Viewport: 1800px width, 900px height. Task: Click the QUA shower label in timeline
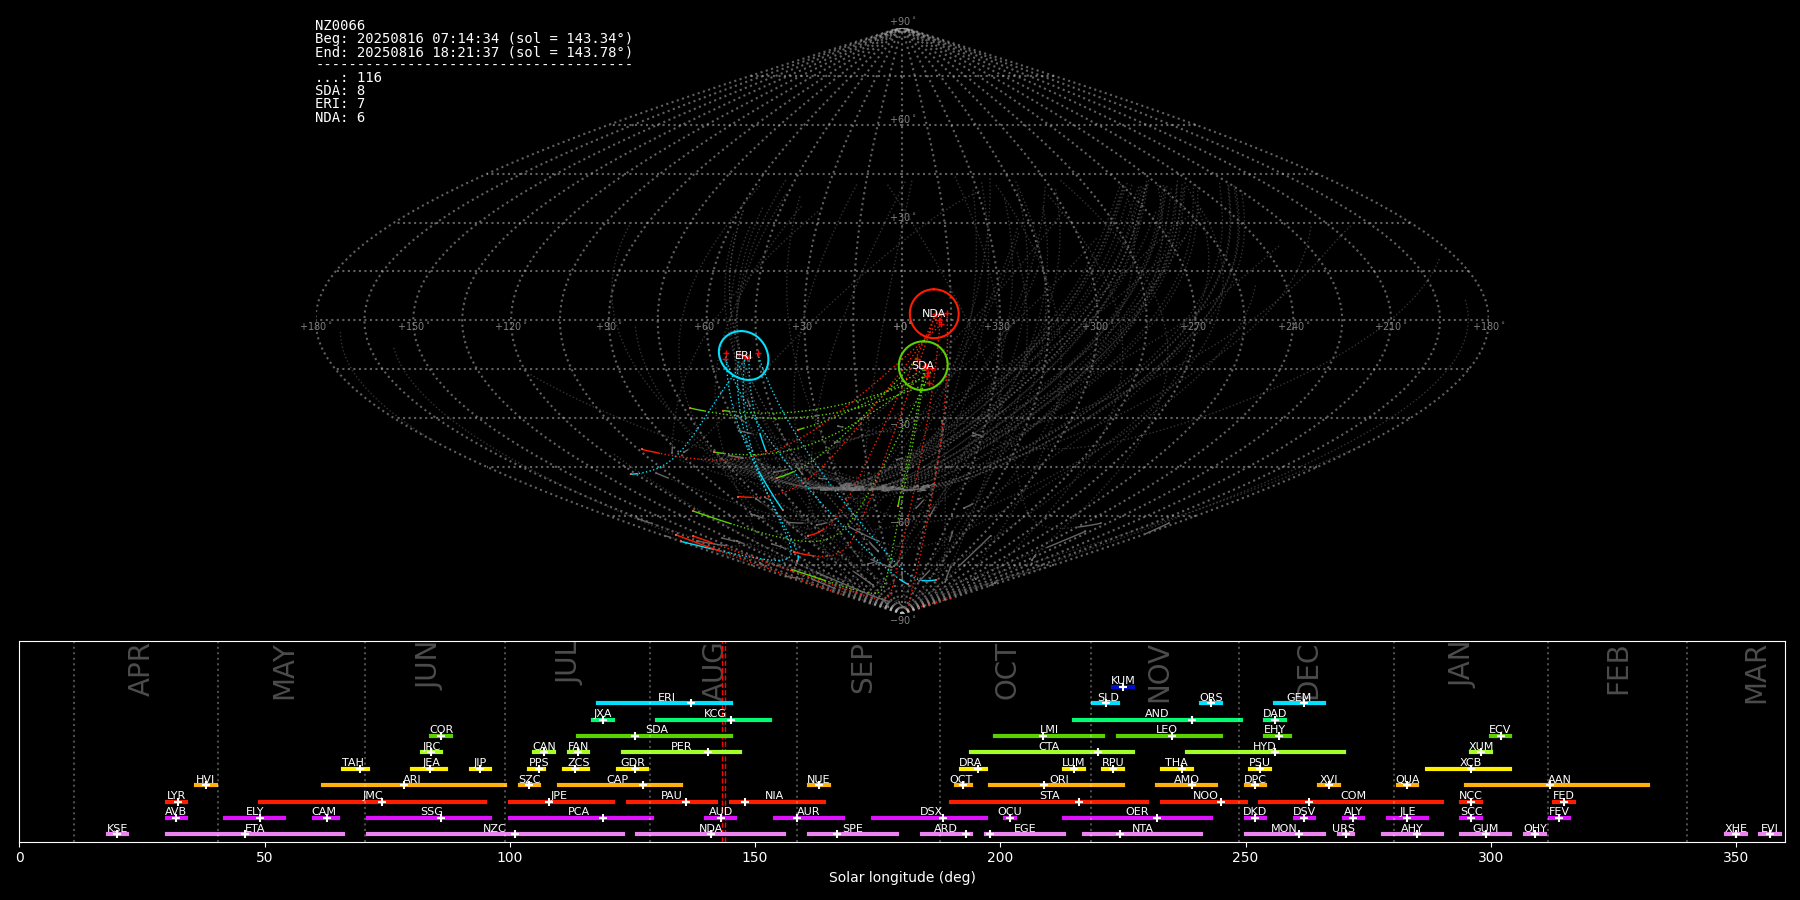(1407, 780)
